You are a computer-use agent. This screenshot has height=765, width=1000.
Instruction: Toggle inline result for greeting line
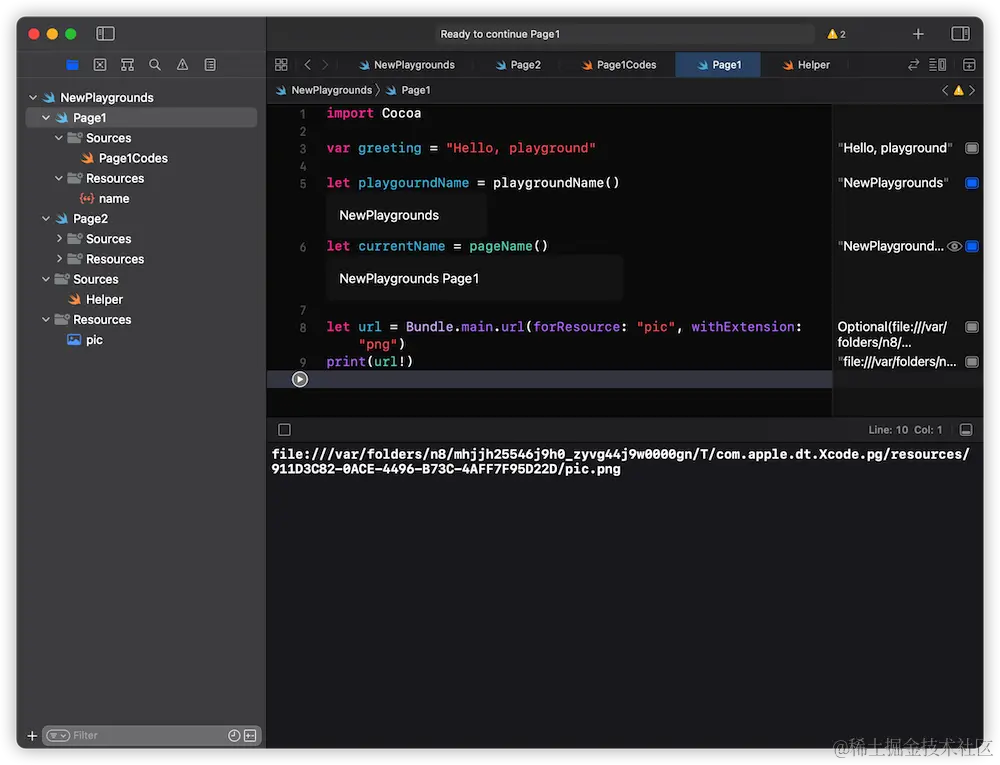(971, 148)
